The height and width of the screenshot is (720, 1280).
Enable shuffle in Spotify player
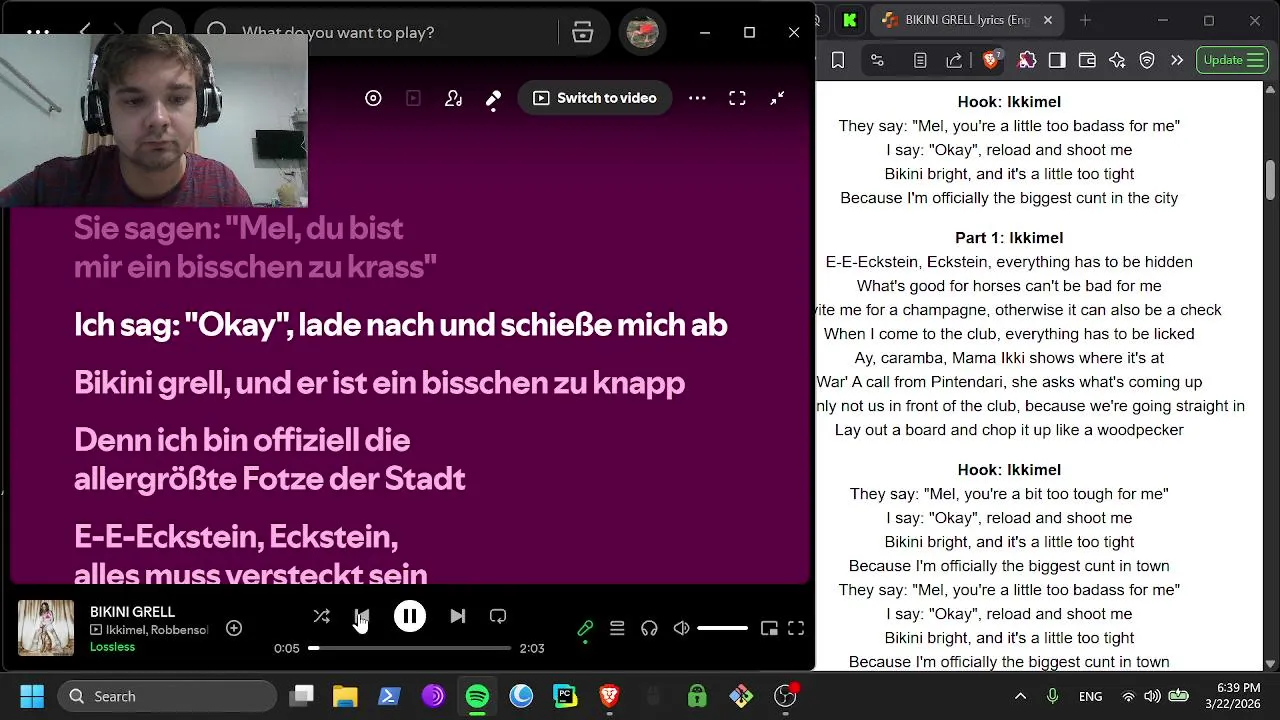321,616
